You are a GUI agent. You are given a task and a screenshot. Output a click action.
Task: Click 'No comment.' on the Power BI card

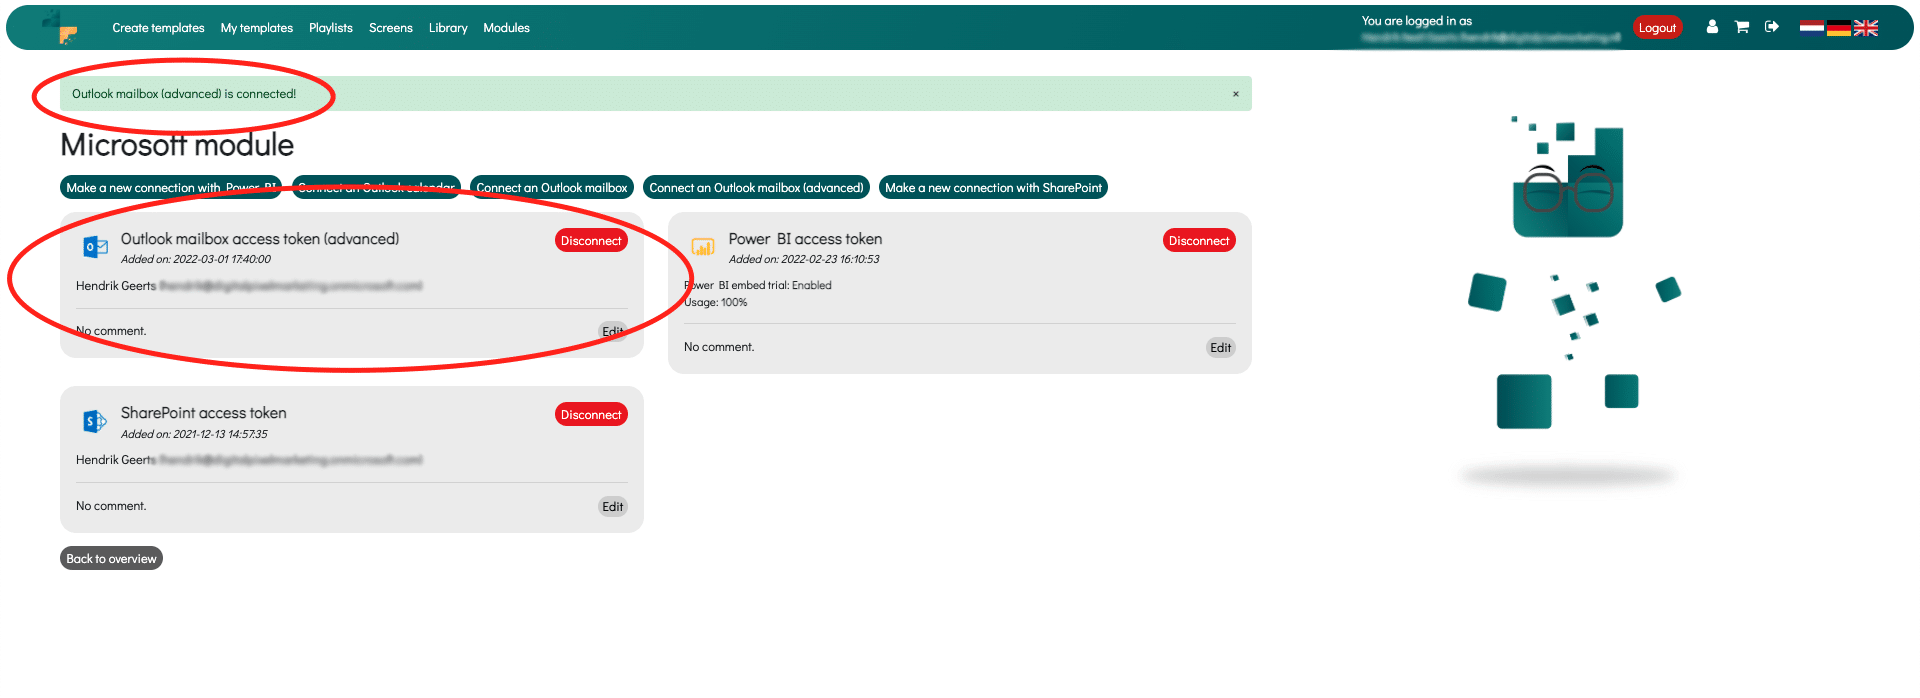pos(719,347)
